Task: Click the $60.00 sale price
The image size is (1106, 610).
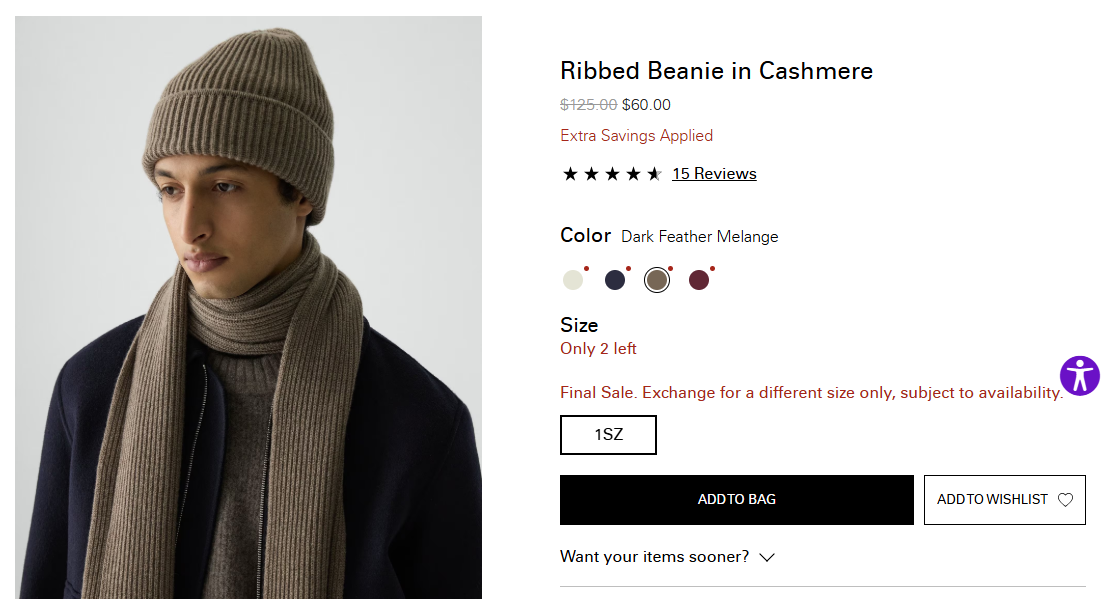Action: click(x=646, y=105)
